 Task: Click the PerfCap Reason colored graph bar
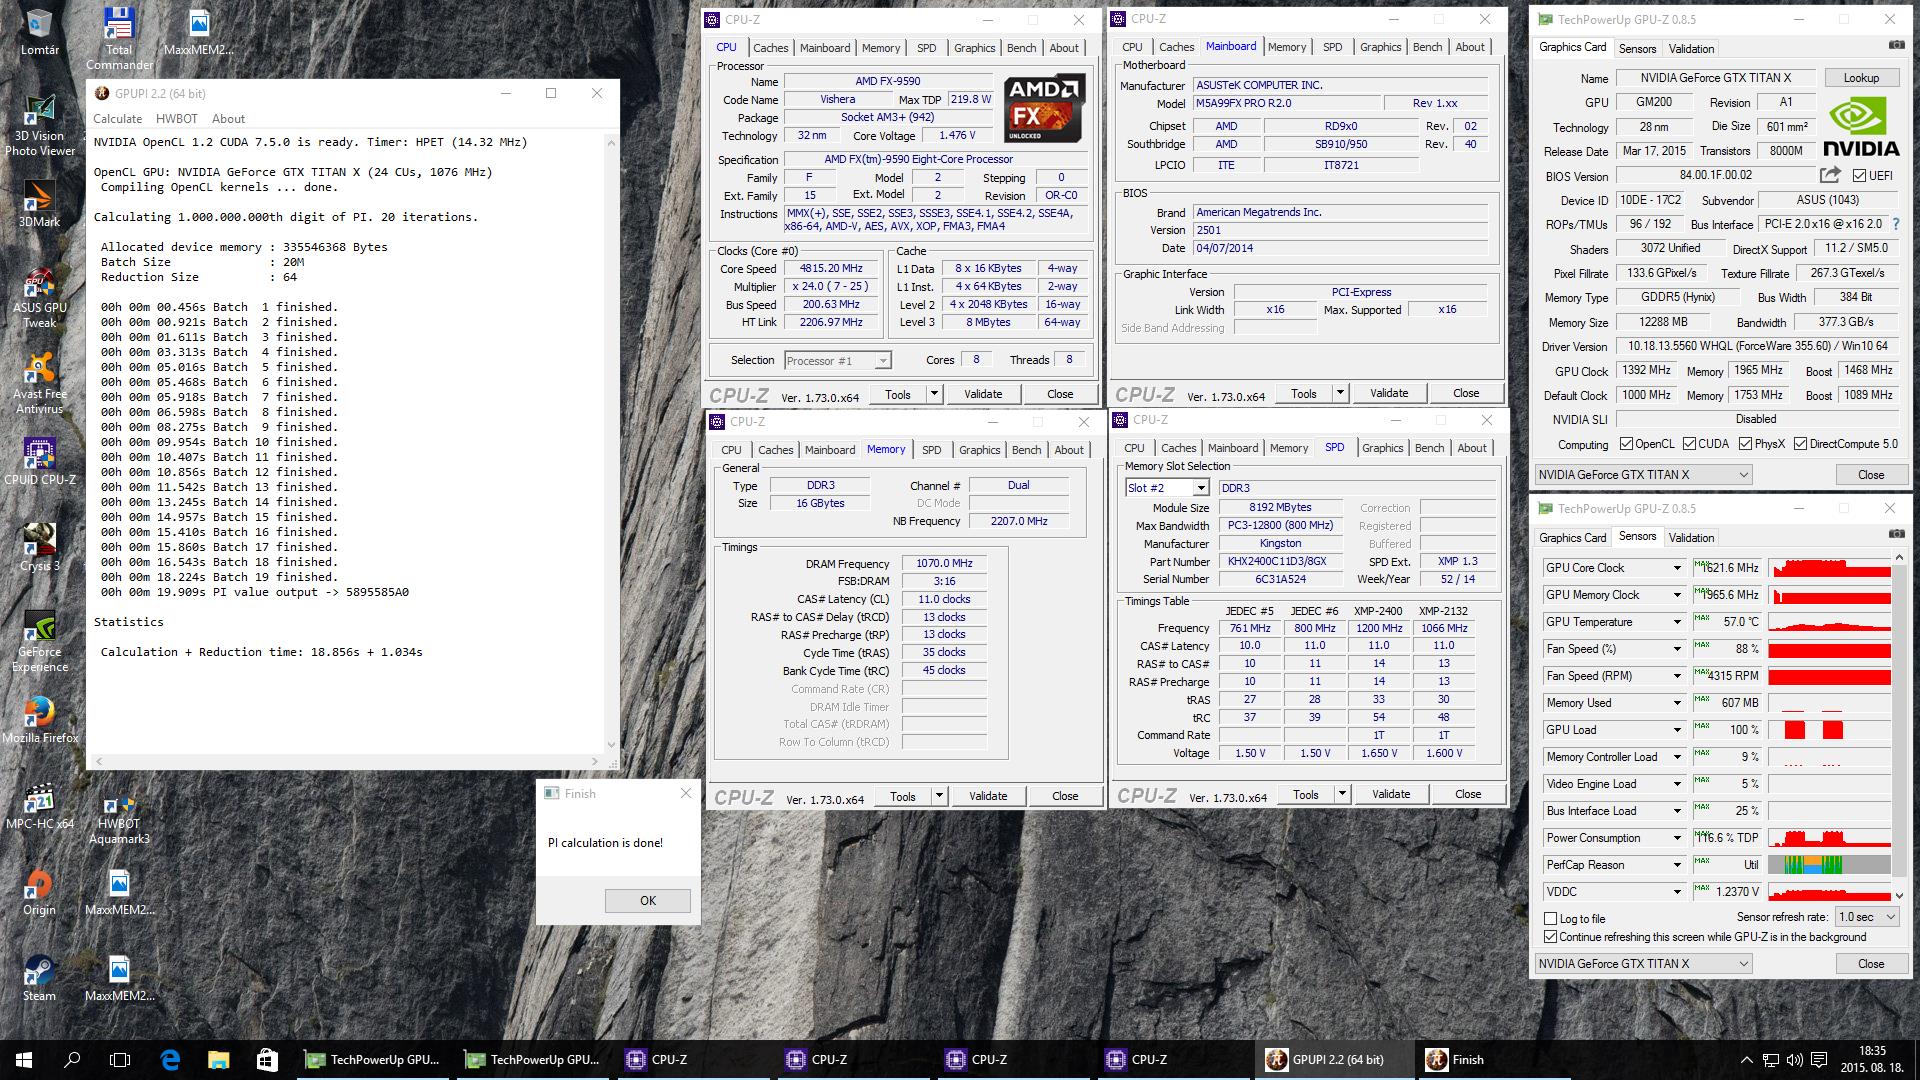coord(1829,865)
